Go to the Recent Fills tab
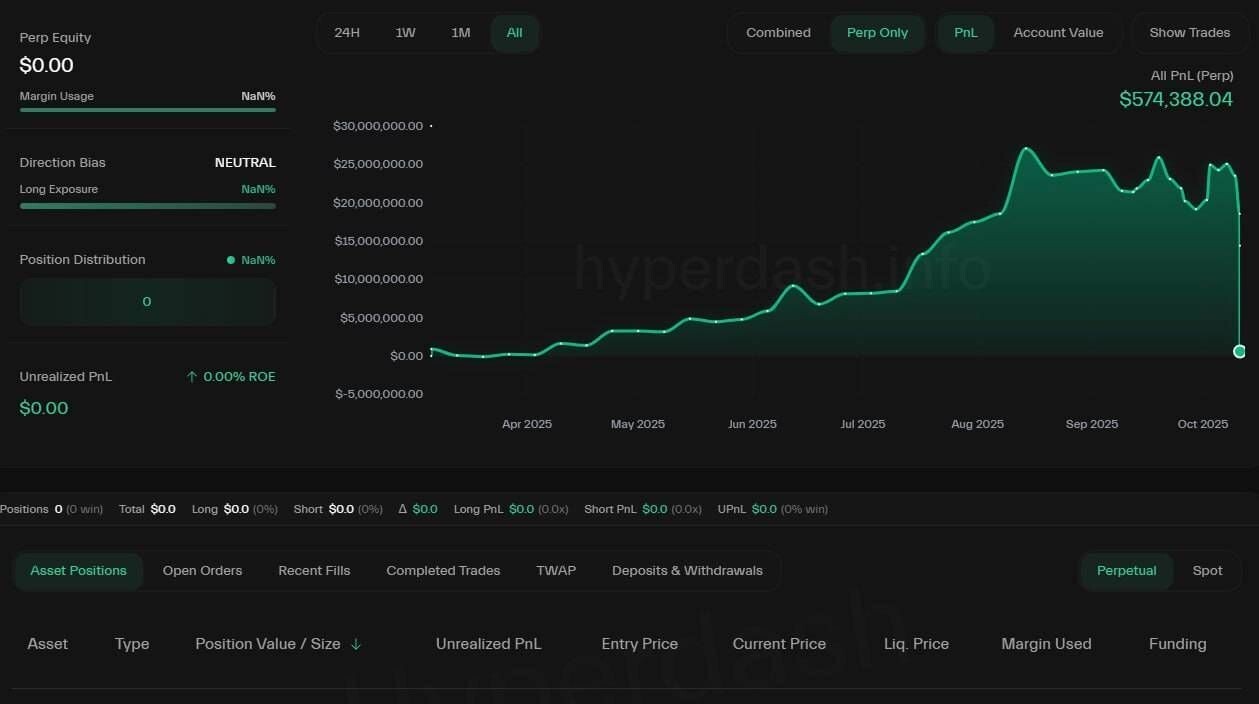The height and width of the screenshot is (704, 1259). (x=314, y=571)
